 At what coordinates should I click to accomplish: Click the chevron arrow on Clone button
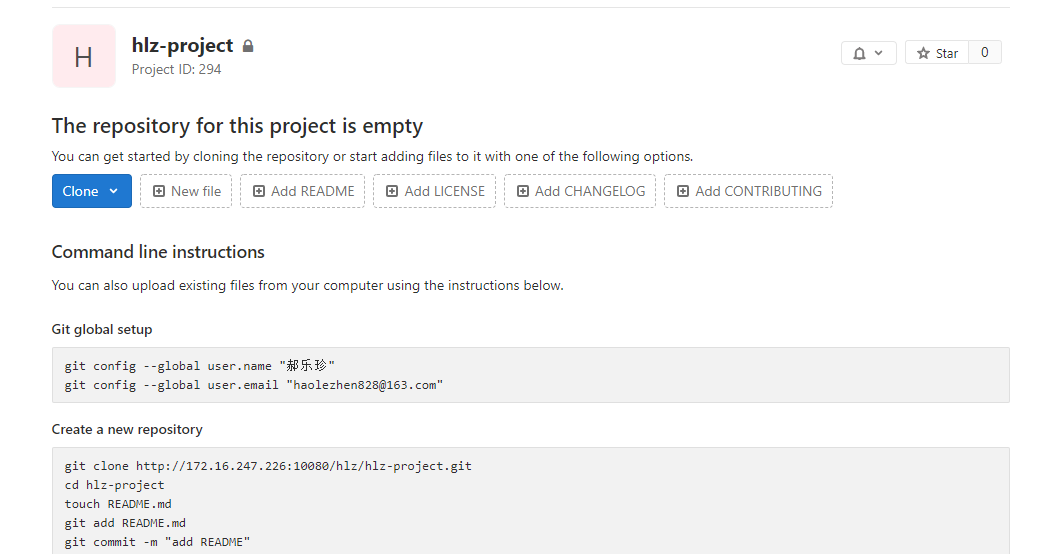(x=113, y=191)
